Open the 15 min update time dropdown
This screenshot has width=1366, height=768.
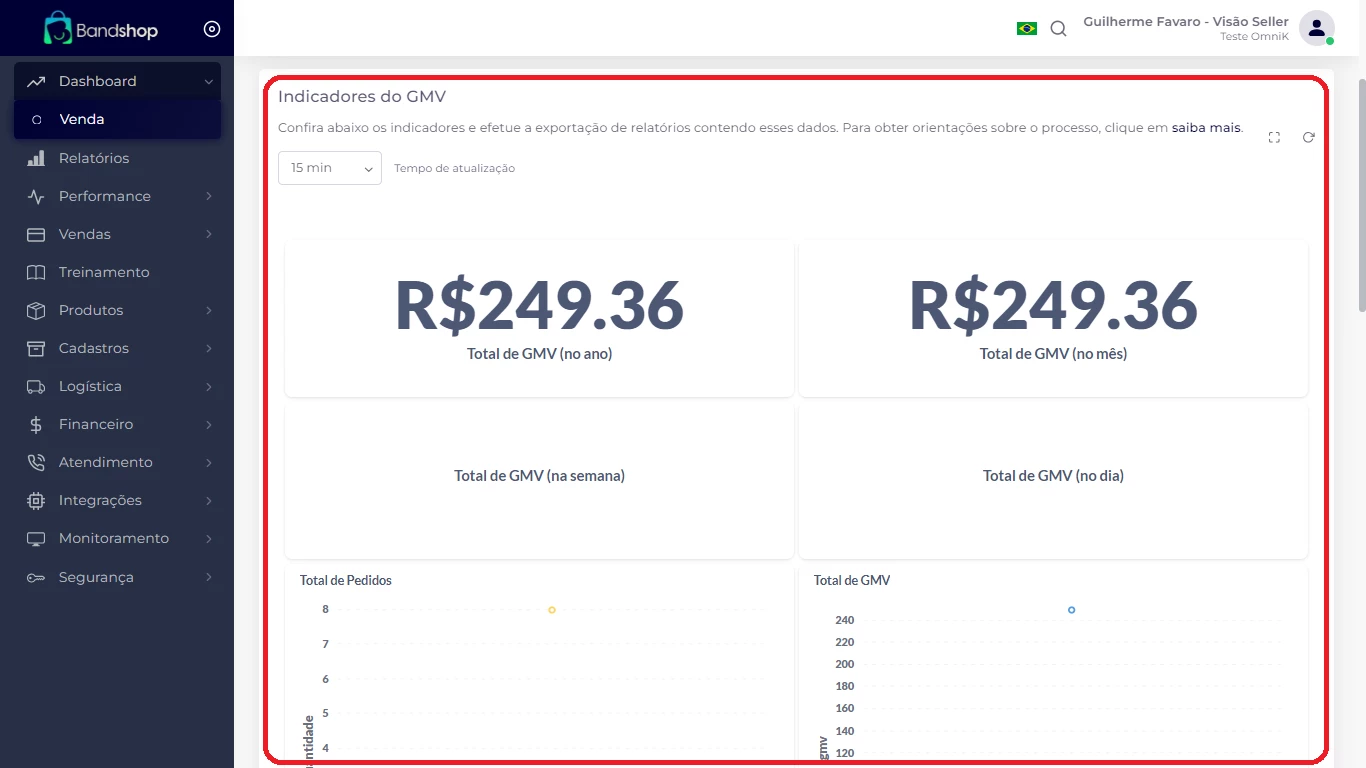click(x=329, y=168)
